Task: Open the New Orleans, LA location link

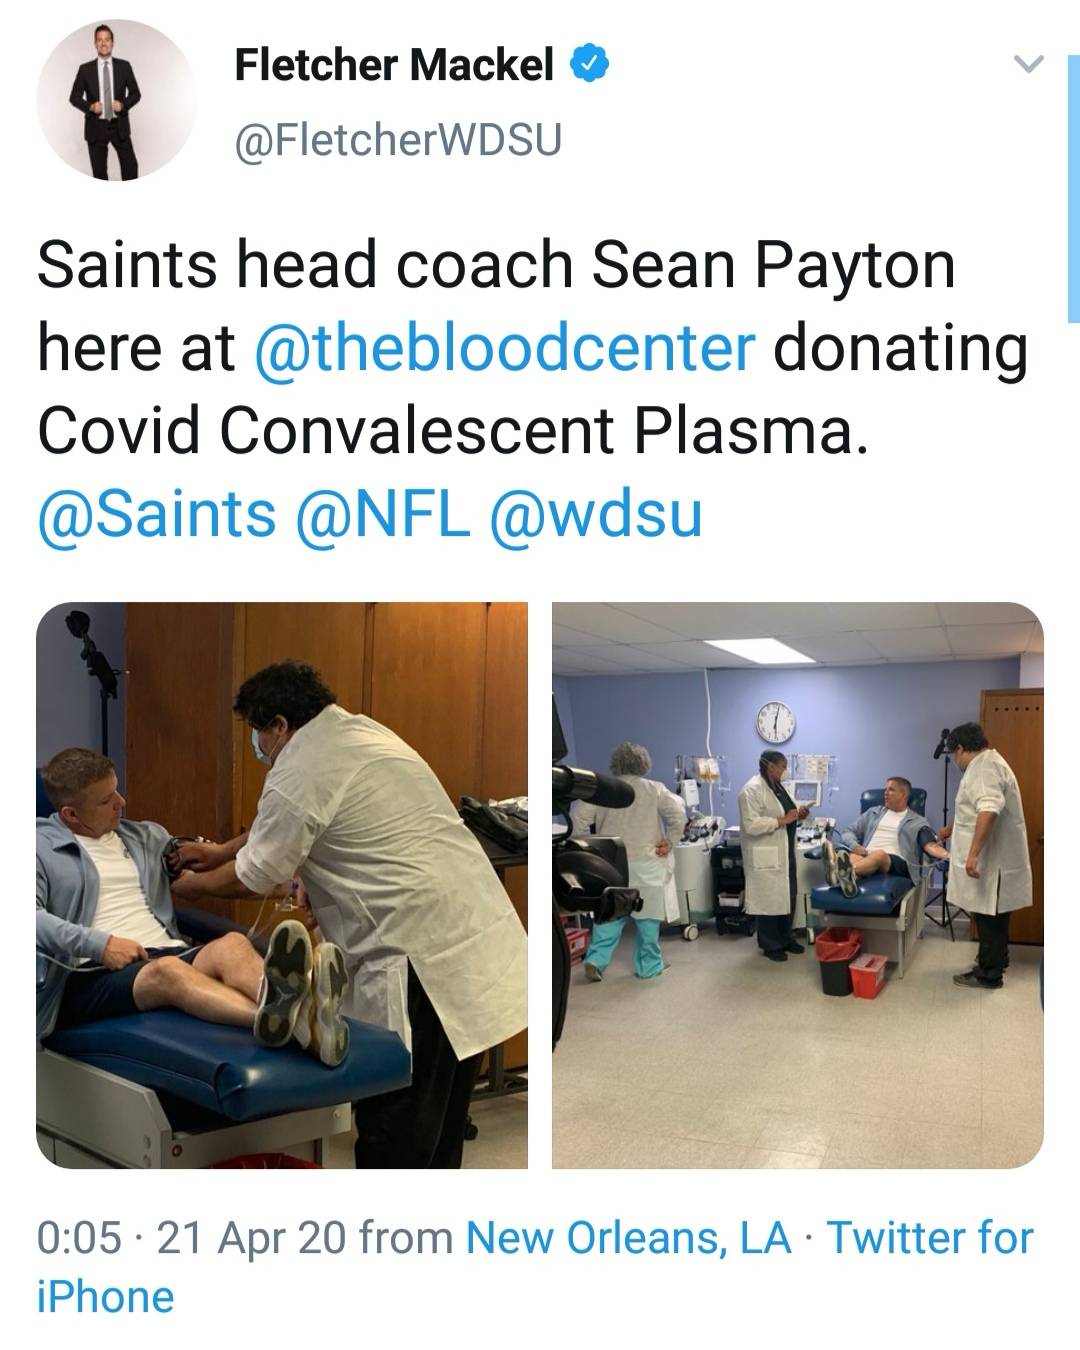Action: click(x=628, y=1238)
